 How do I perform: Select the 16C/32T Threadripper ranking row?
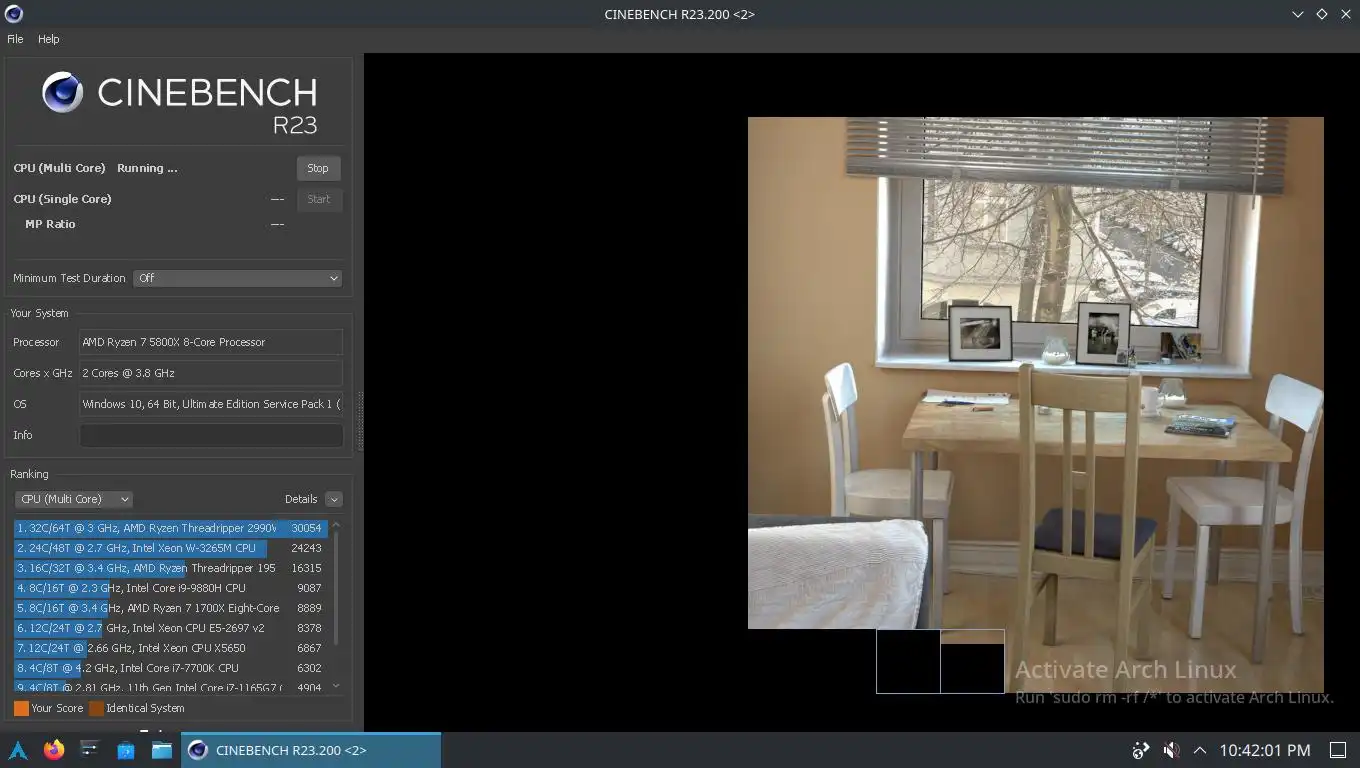click(x=170, y=568)
